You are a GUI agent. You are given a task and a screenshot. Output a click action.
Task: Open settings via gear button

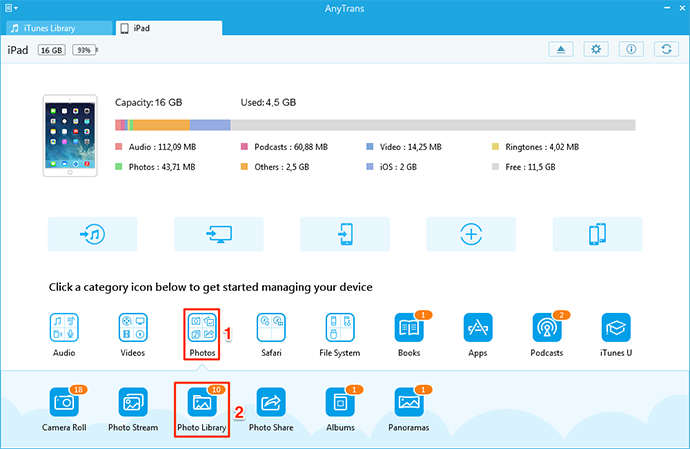(596, 49)
